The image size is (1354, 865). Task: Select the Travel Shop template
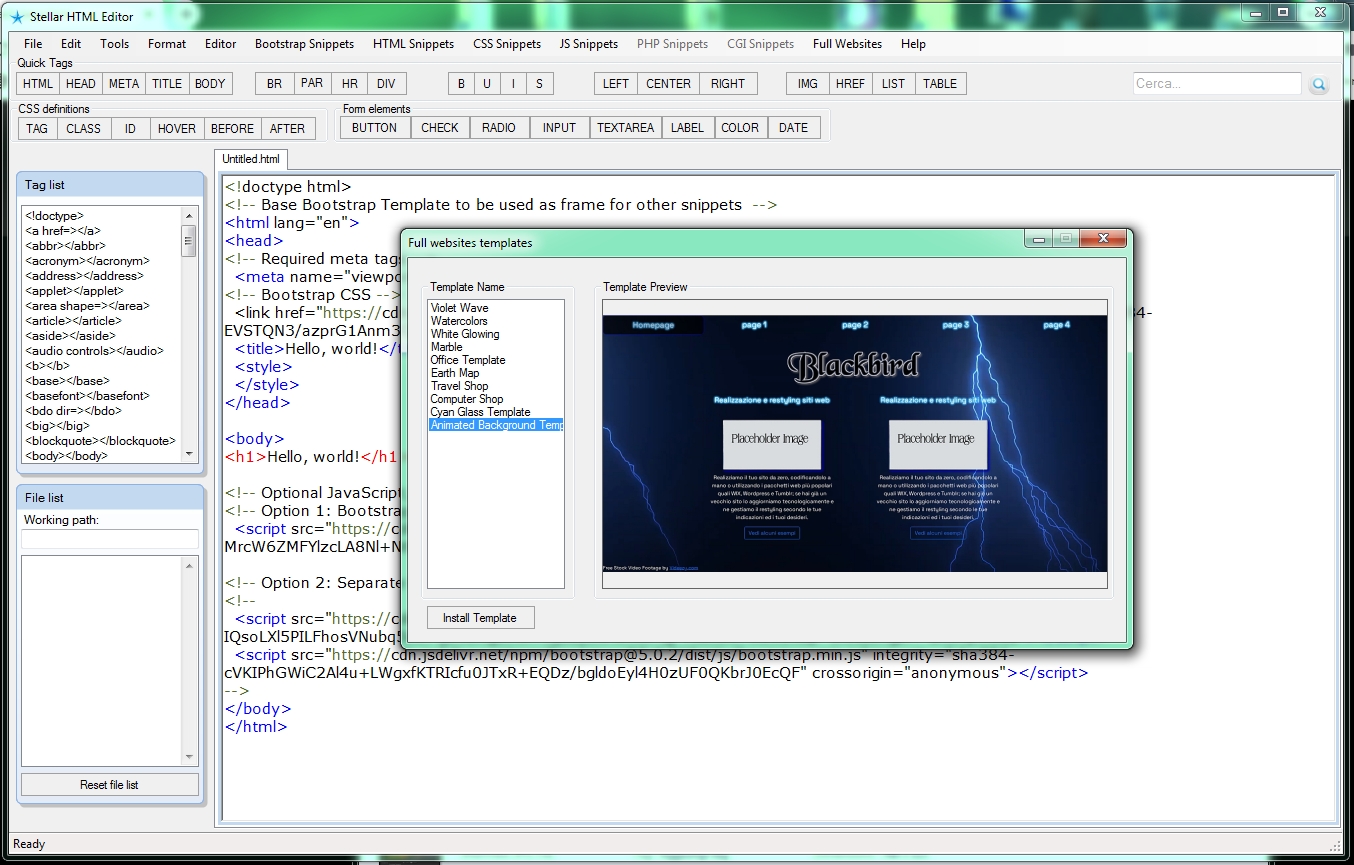(x=460, y=386)
